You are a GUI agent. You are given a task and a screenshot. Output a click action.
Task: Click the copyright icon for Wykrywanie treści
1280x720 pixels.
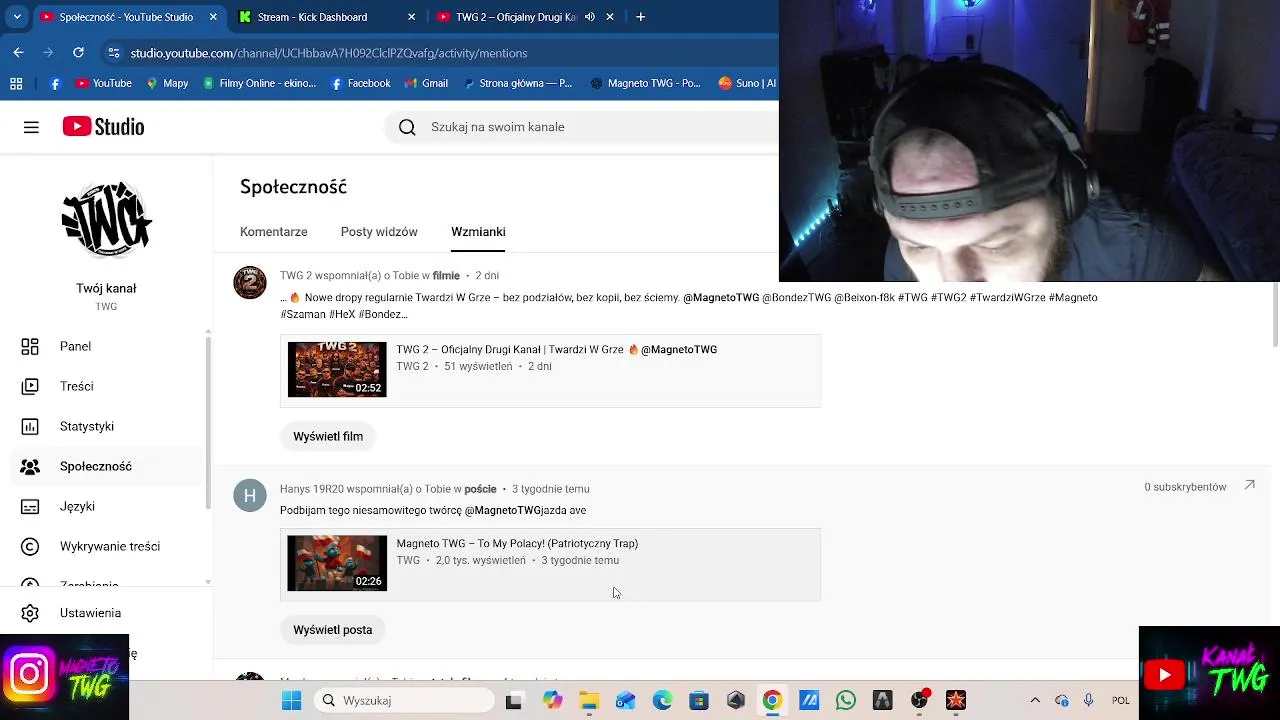coord(30,546)
